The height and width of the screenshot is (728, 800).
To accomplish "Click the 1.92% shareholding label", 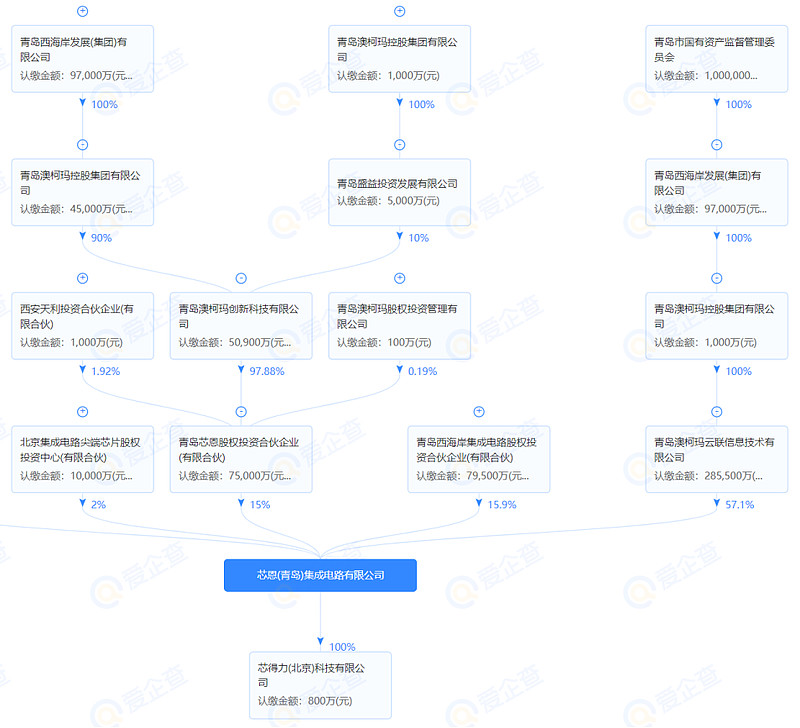I will click(106, 371).
